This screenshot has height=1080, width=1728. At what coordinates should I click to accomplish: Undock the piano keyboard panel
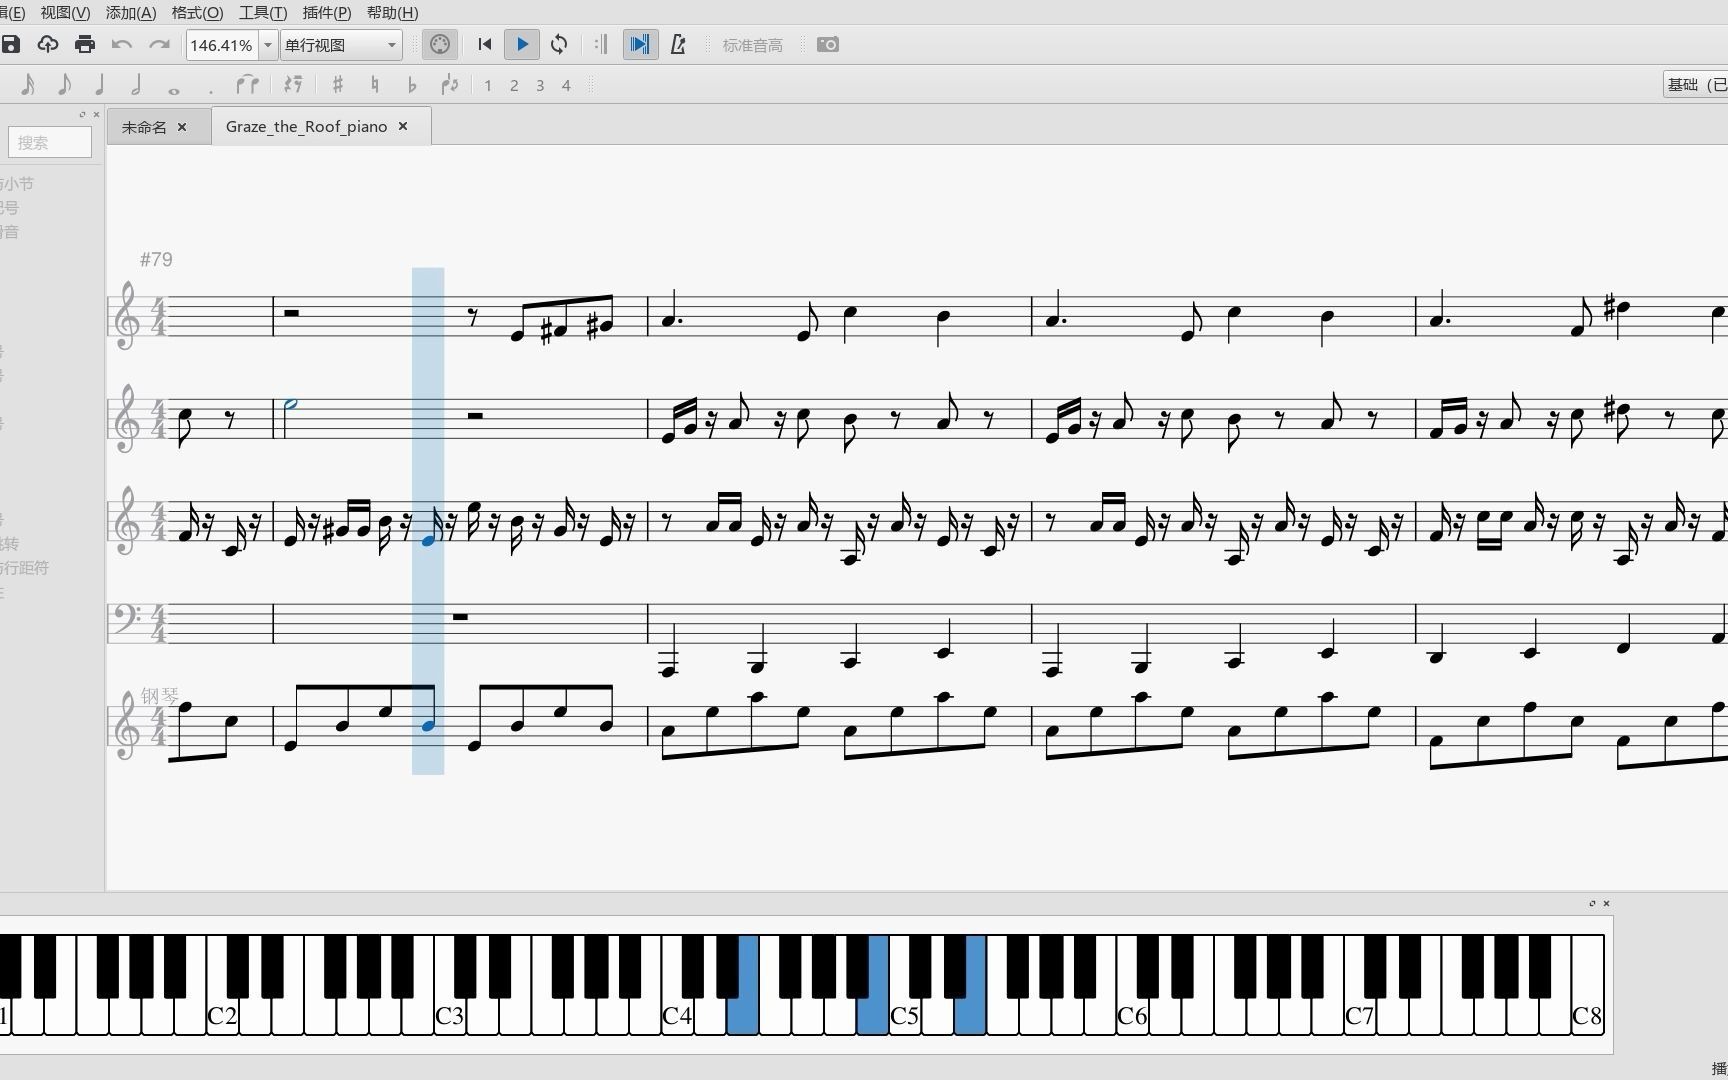[1593, 904]
